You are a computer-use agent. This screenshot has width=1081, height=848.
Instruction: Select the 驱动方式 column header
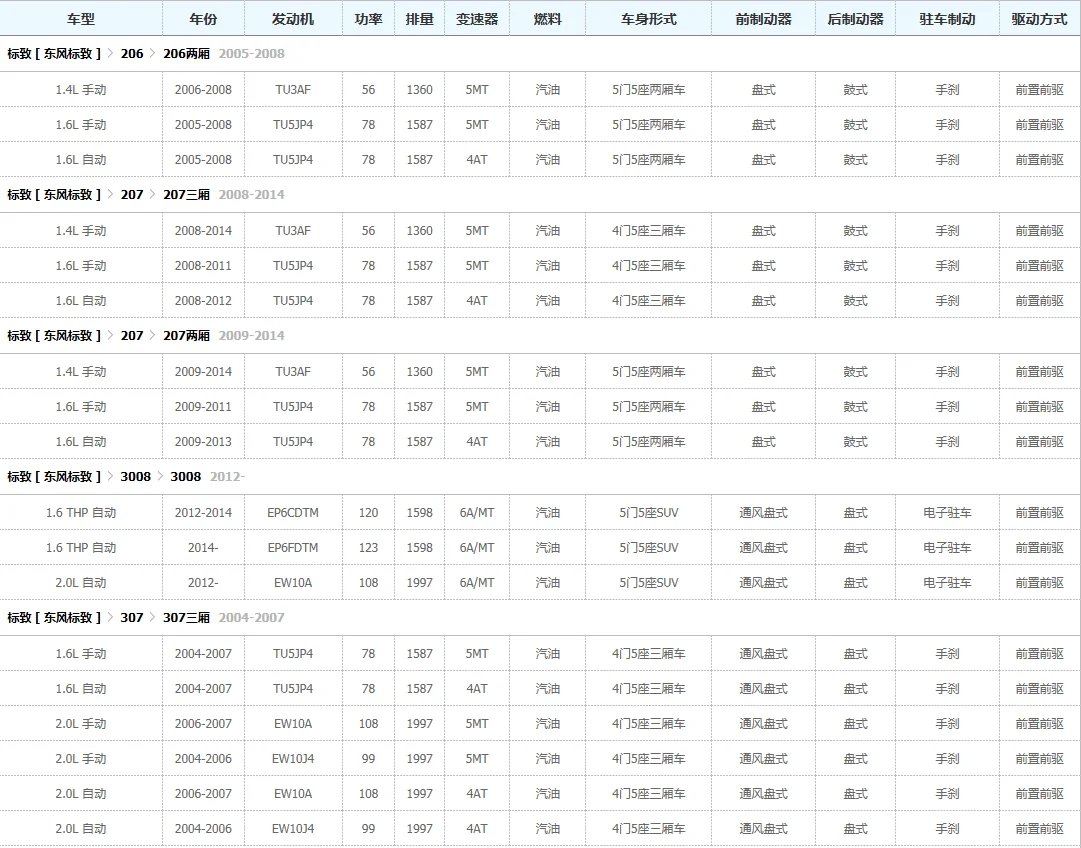point(1039,19)
